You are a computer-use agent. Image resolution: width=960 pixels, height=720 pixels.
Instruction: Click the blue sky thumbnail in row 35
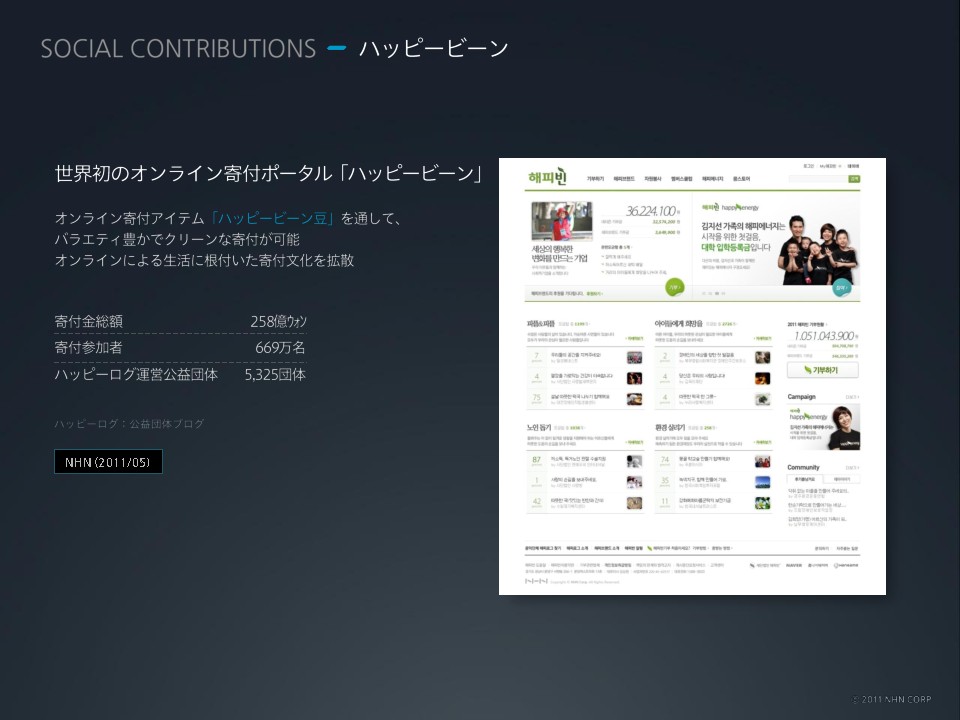click(x=762, y=482)
